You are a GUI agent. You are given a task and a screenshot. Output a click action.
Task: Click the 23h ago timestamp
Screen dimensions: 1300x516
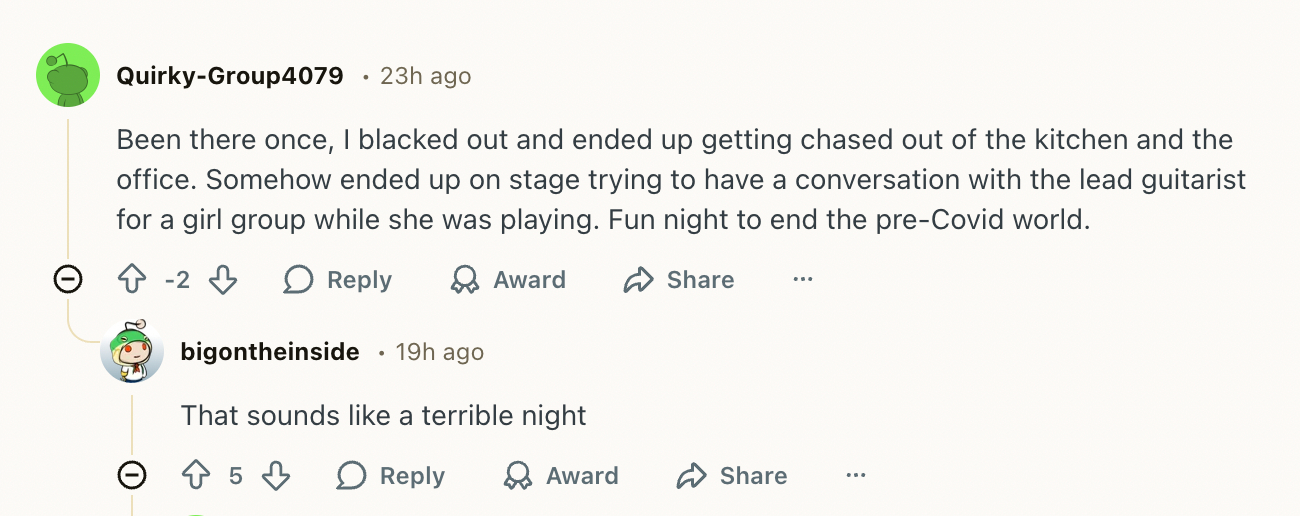point(426,76)
